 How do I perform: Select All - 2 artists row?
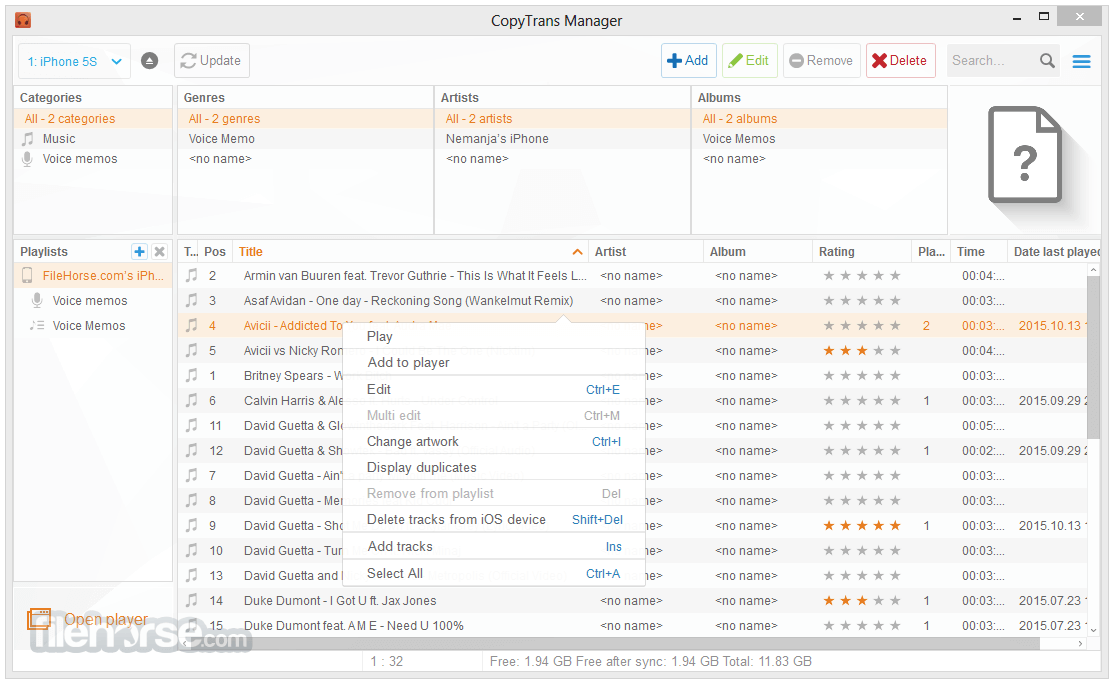point(562,119)
